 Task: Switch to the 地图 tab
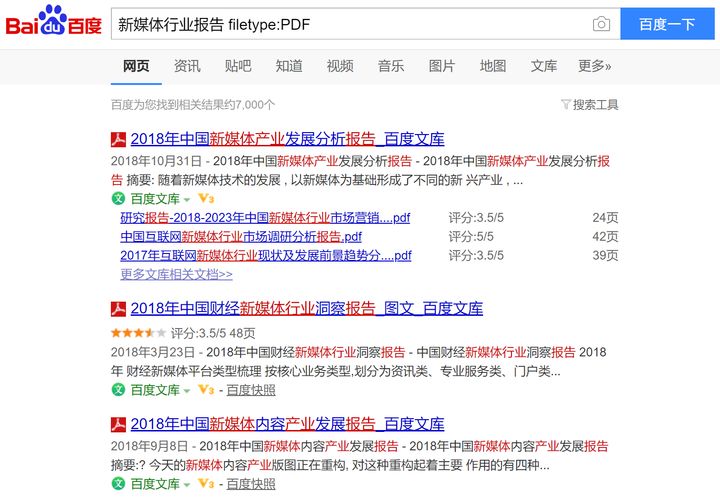[493, 66]
